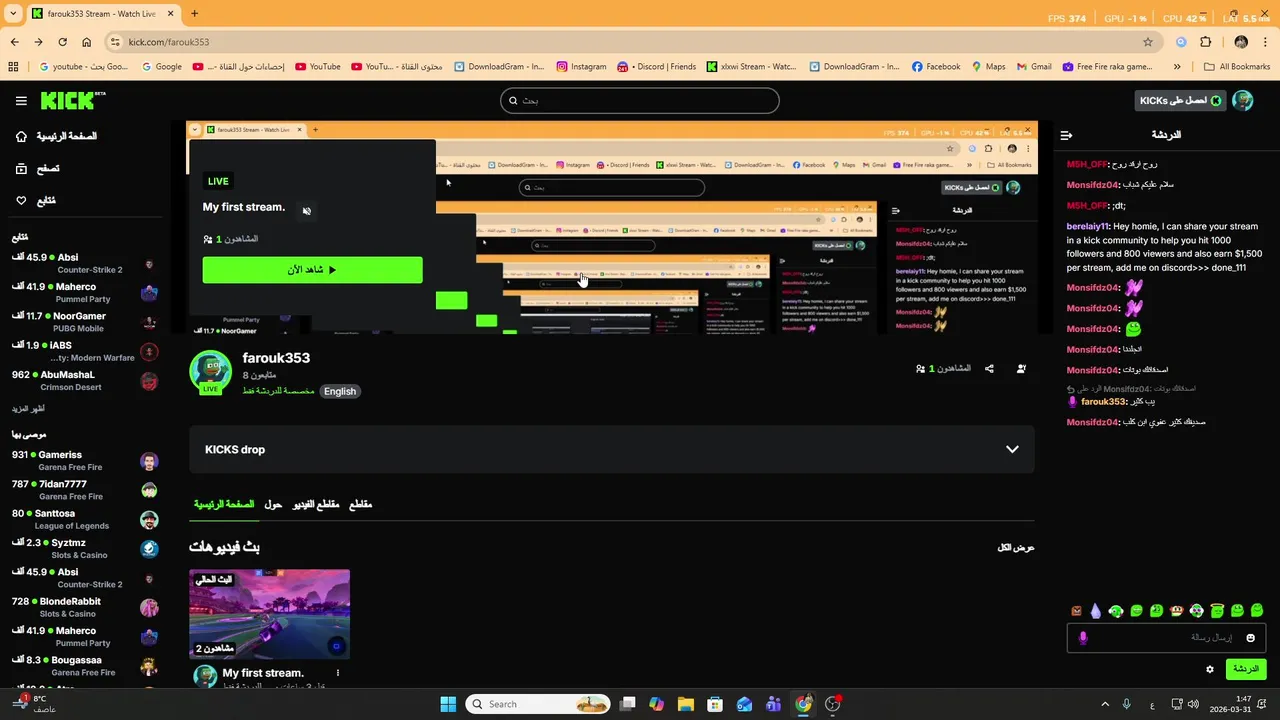The width and height of the screenshot is (1280, 720).
Task: Insert the mushroom emote
Action: tap(1177, 611)
